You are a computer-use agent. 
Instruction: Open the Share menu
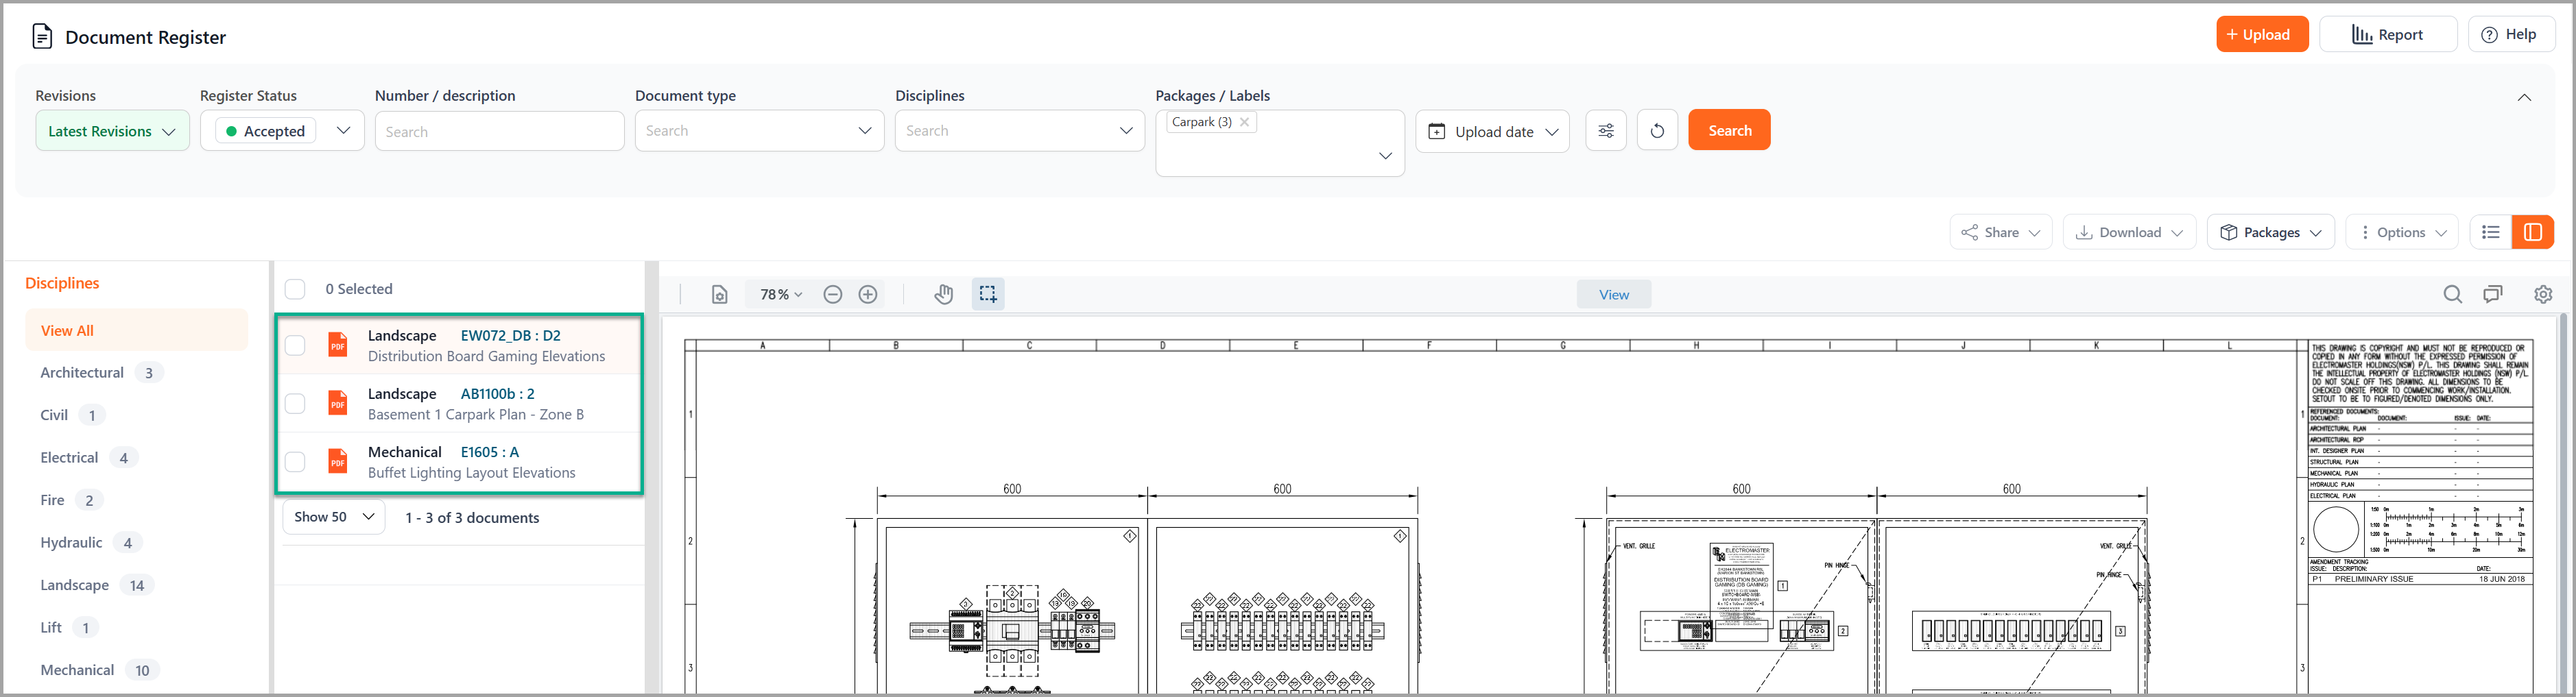2000,232
